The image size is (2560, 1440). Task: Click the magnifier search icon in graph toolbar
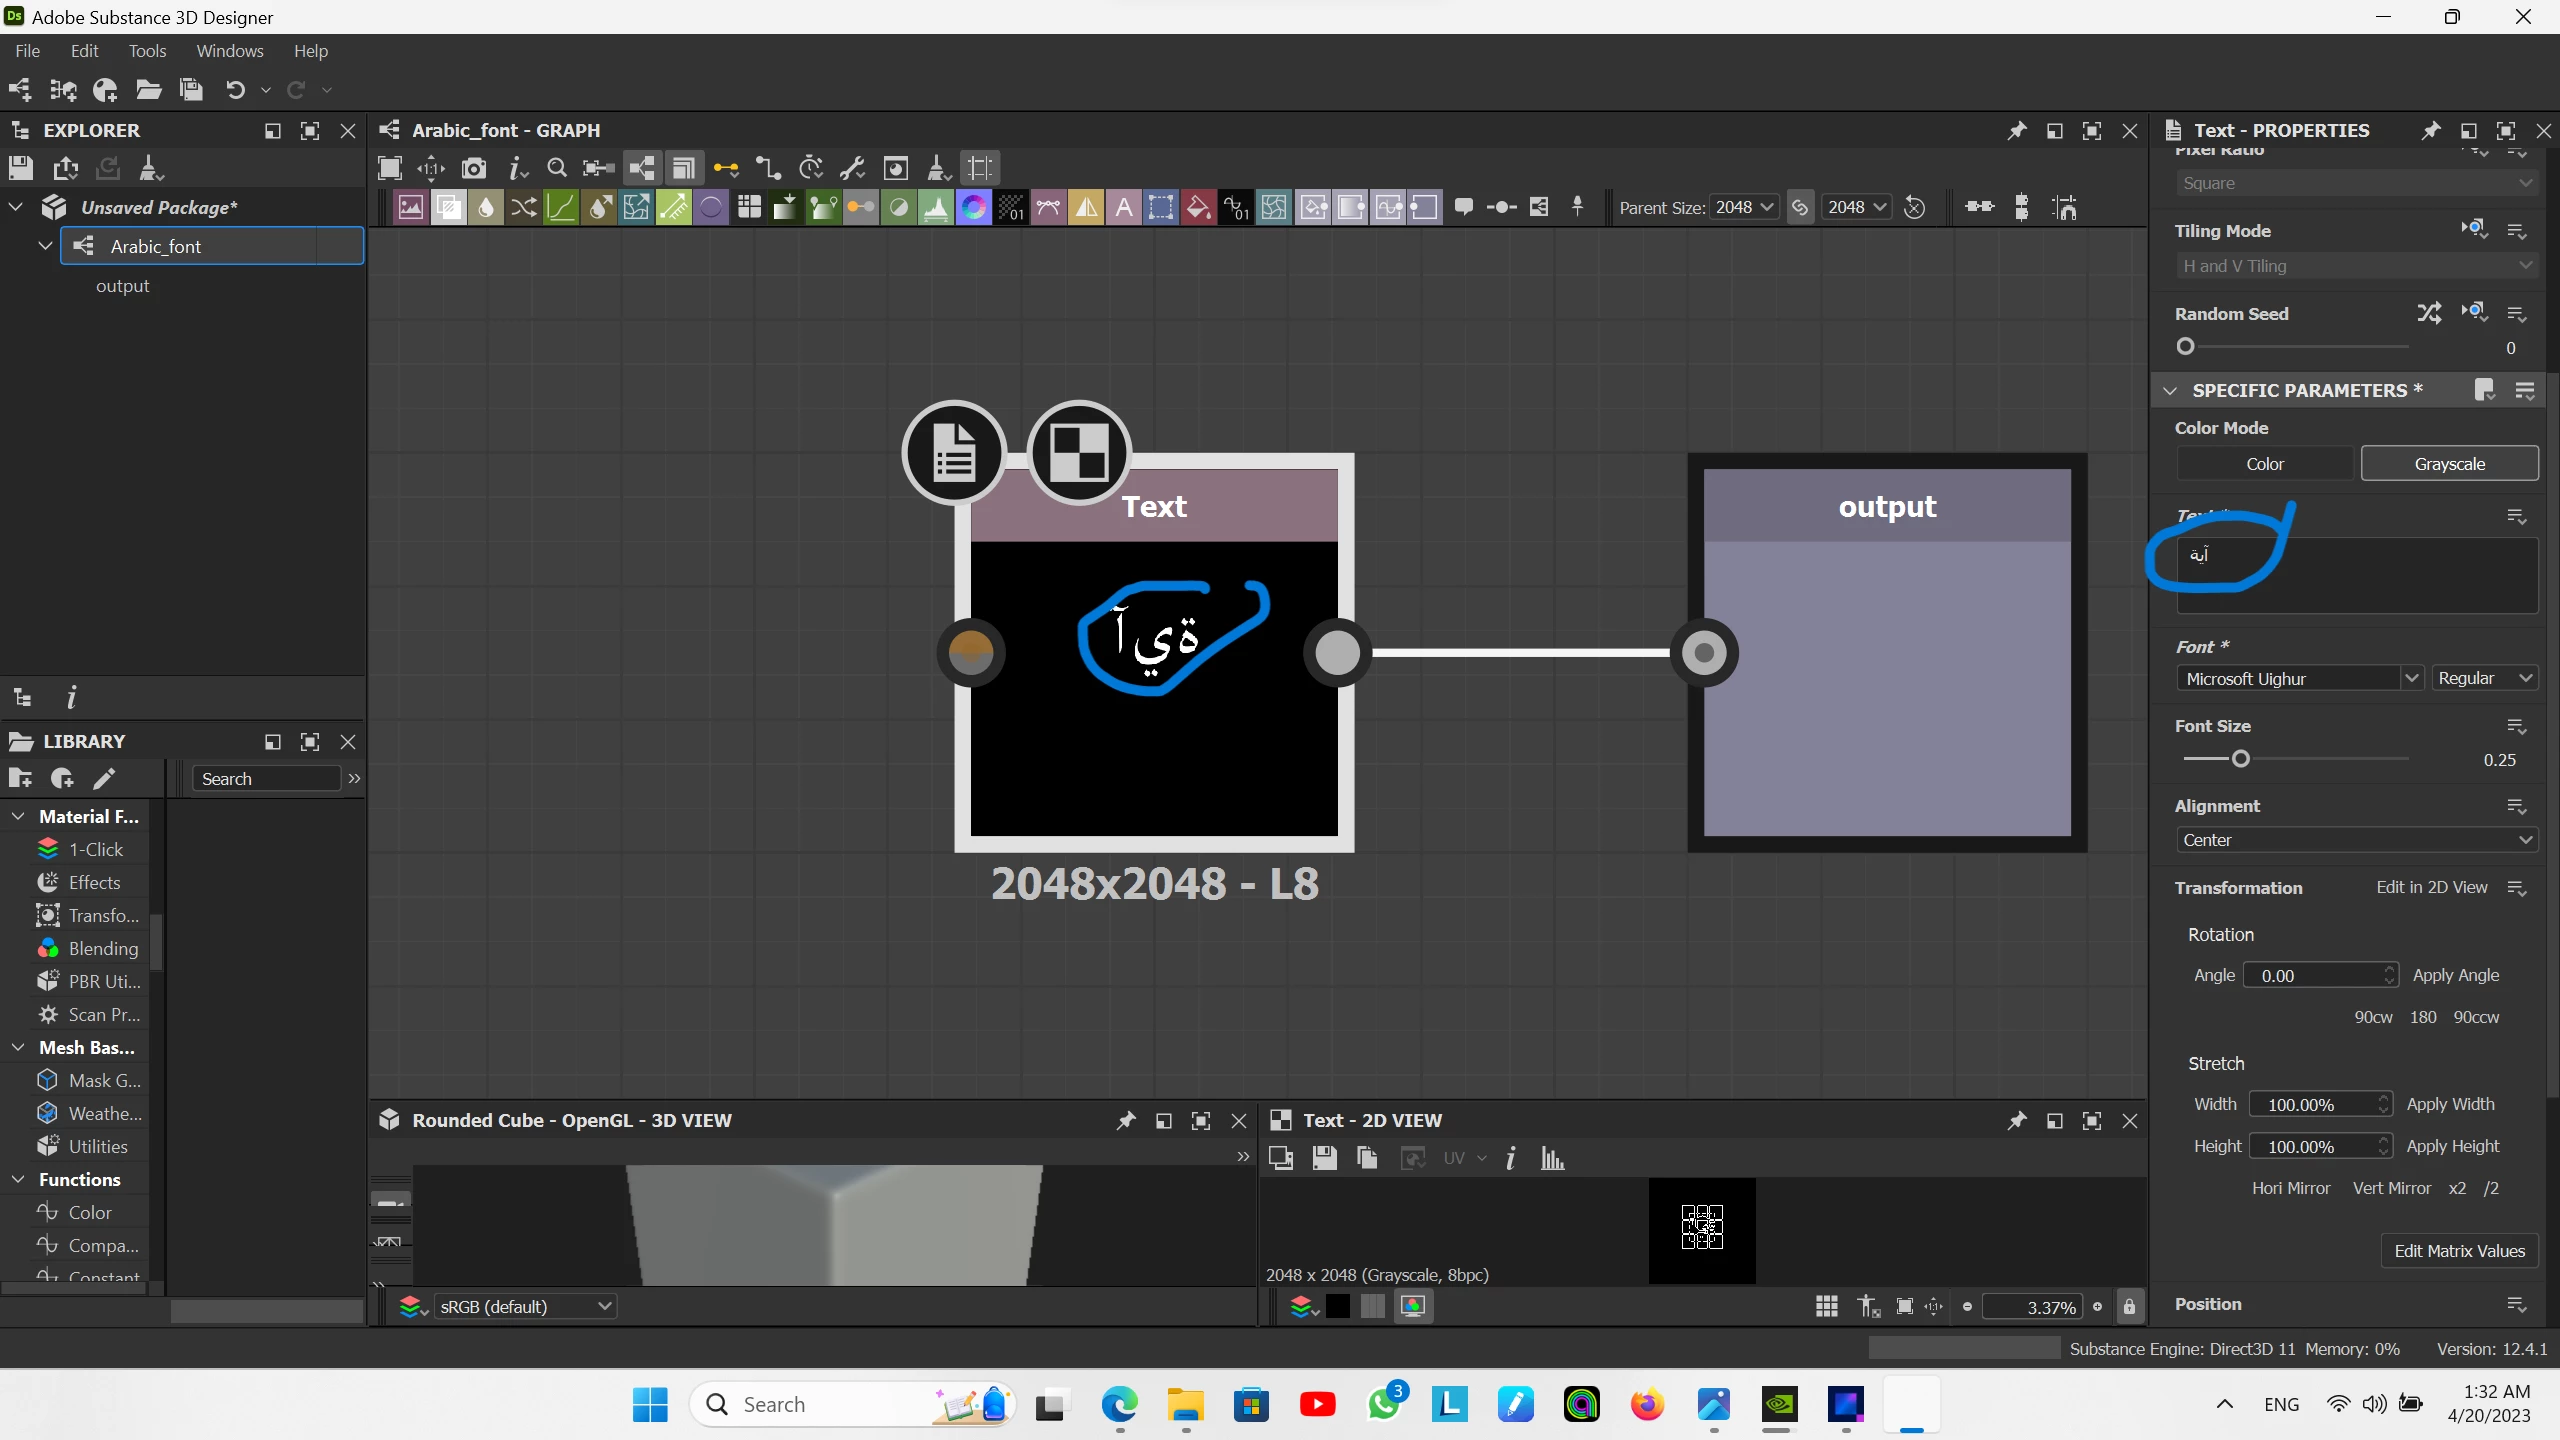tap(557, 168)
